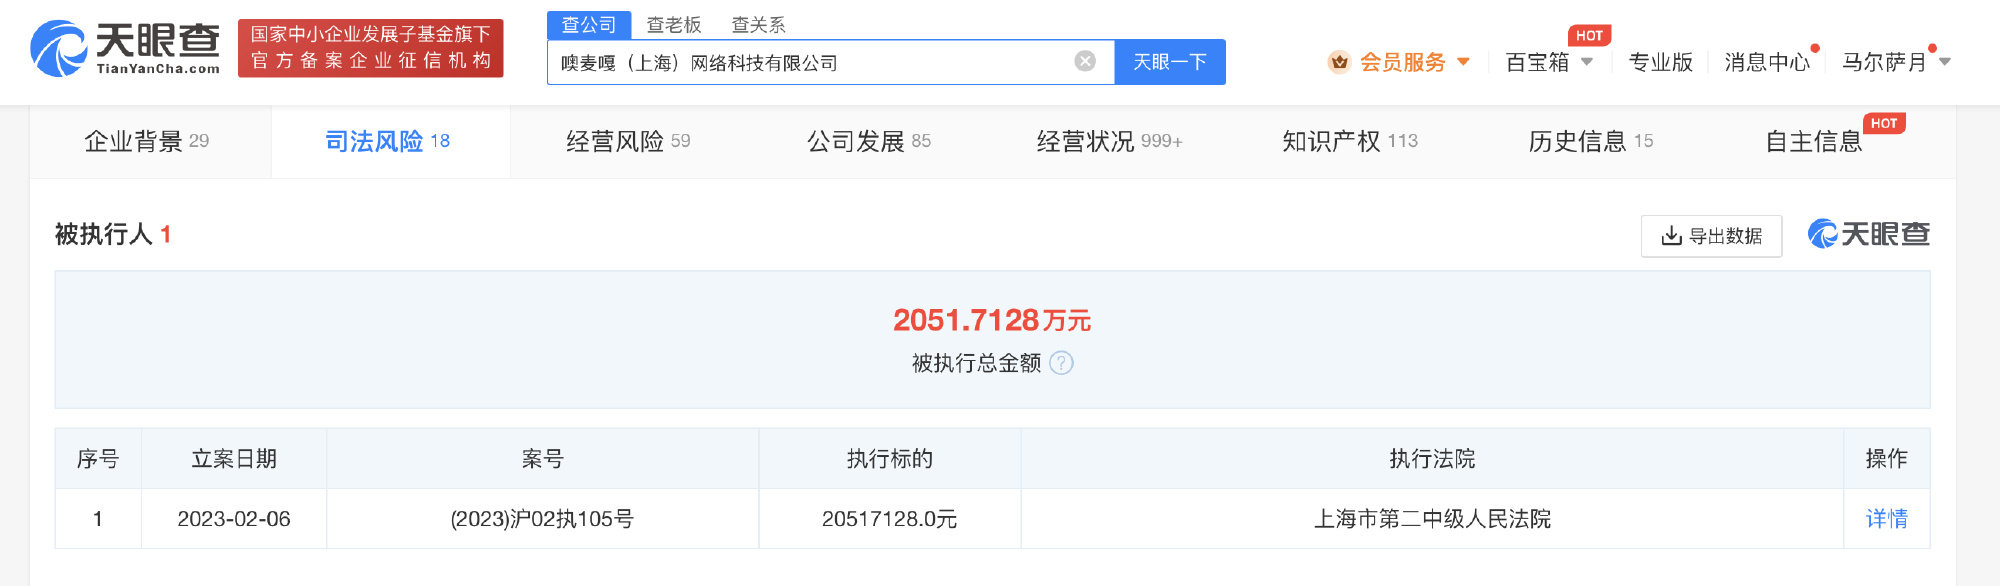Click the 2051.7128万元 total amount
2000x586 pixels.
coord(992,320)
